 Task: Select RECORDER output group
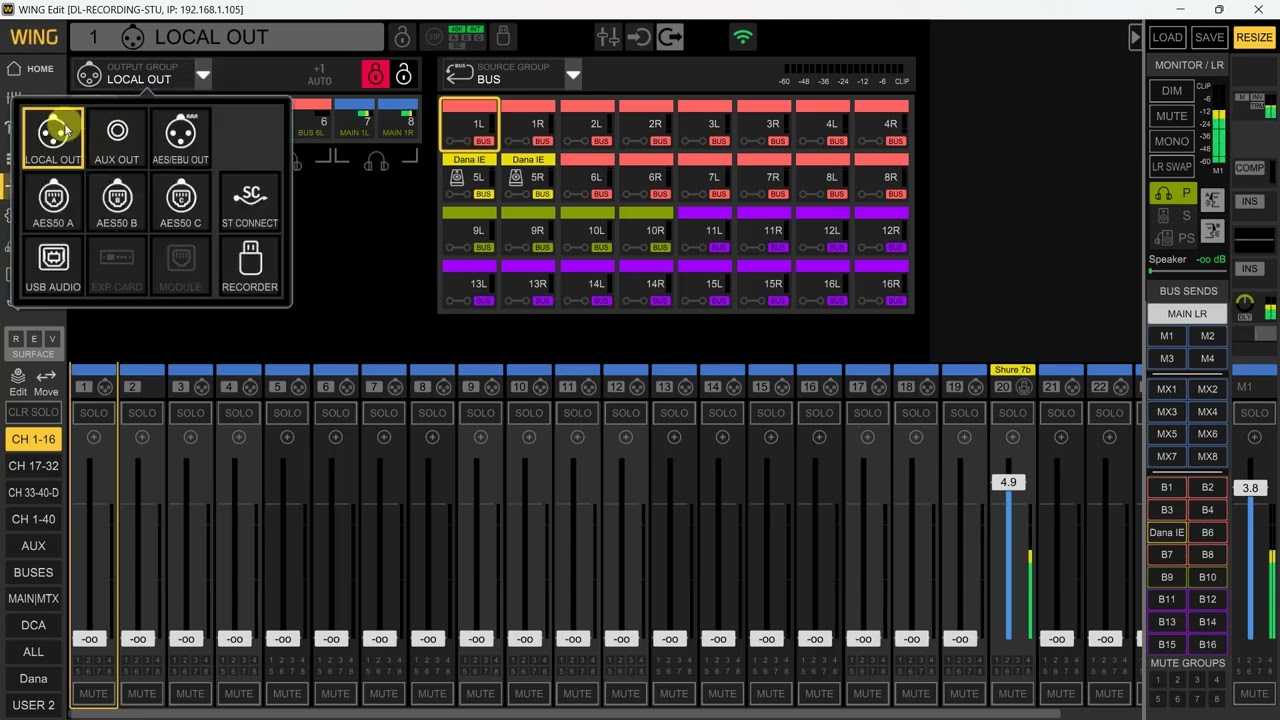250,266
